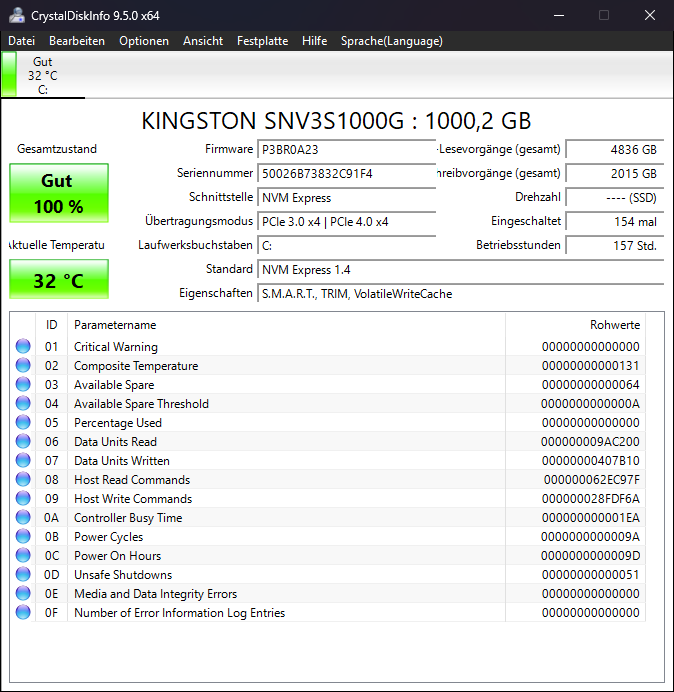Click the Schreibvorgänge value 2015 GB
The height and width of the screenshot is (692, 674).
[x=614, y=173]
